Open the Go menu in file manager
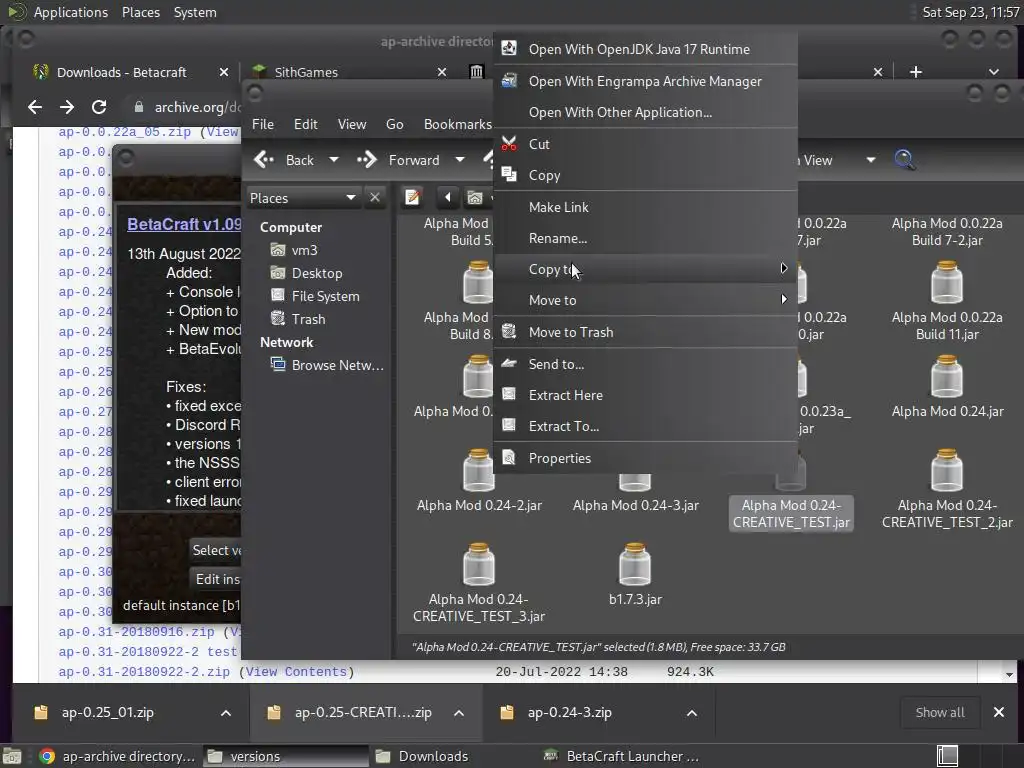 point(394,124)
